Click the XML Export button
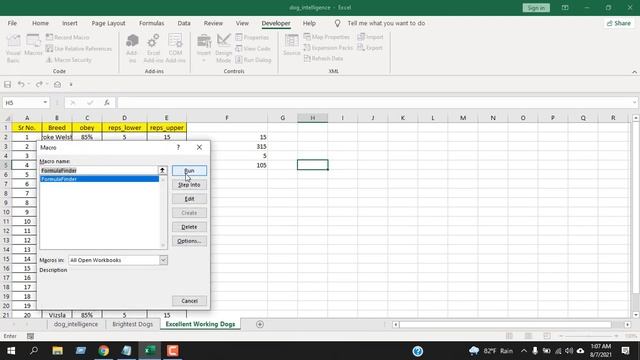 [370, 48]
